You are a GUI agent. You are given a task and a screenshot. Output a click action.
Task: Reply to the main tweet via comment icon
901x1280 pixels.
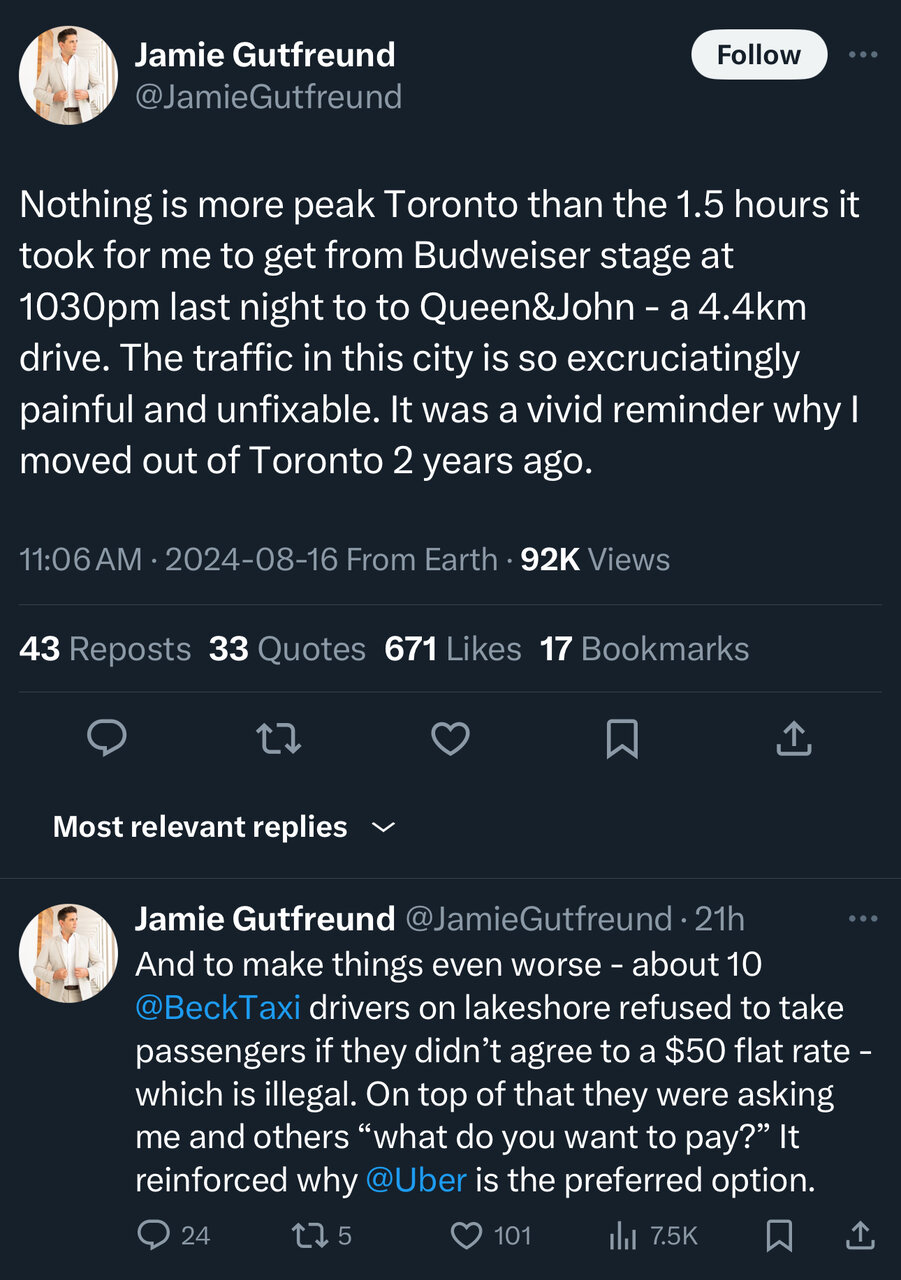coord(107,739)
